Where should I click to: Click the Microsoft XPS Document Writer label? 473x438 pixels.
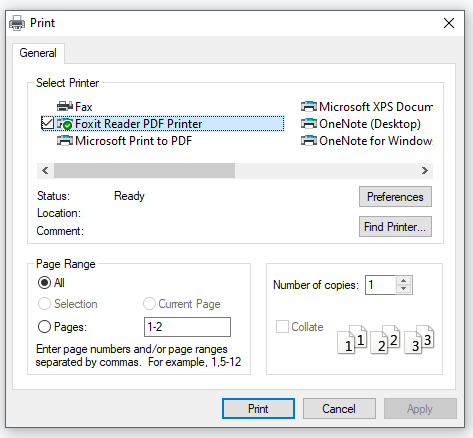(x=376, y=107)
